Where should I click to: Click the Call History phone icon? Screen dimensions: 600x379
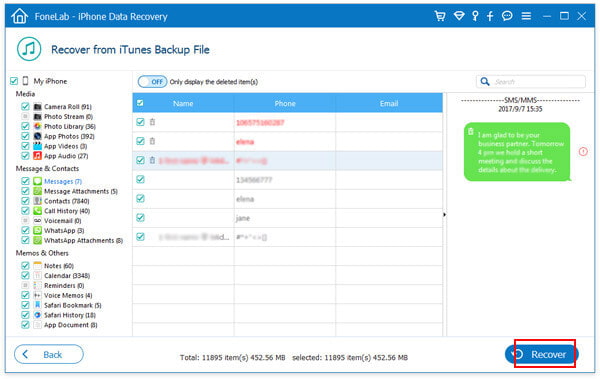(x=37, y=211)
